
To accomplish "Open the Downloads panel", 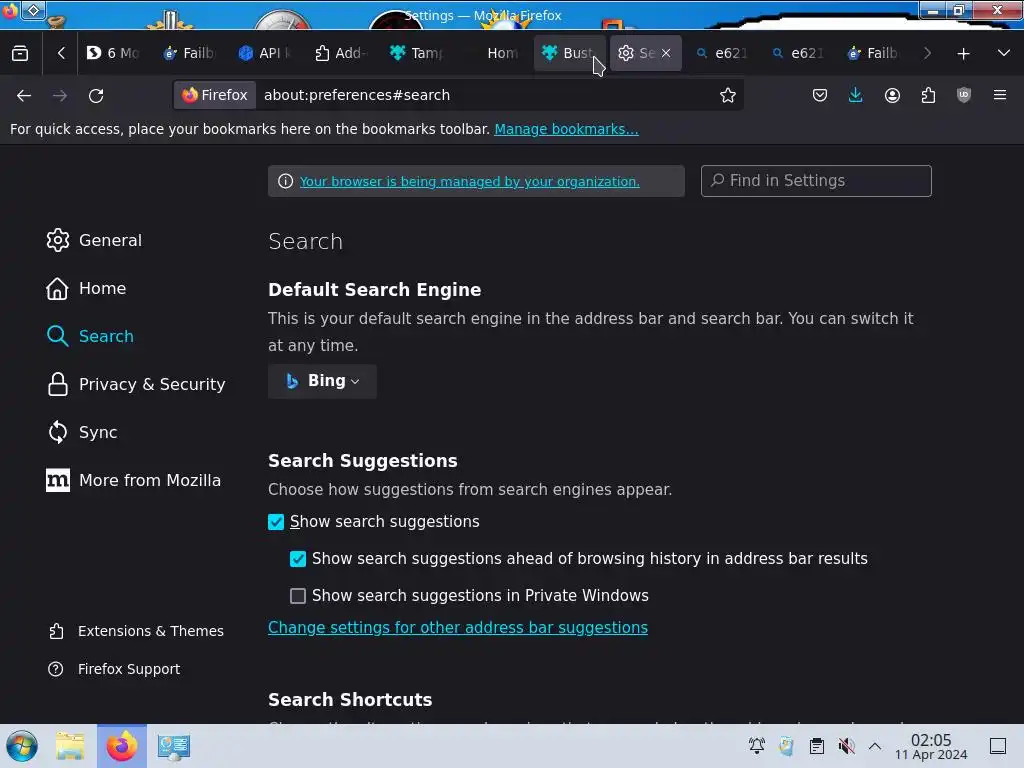I will (x=856, y=95).
